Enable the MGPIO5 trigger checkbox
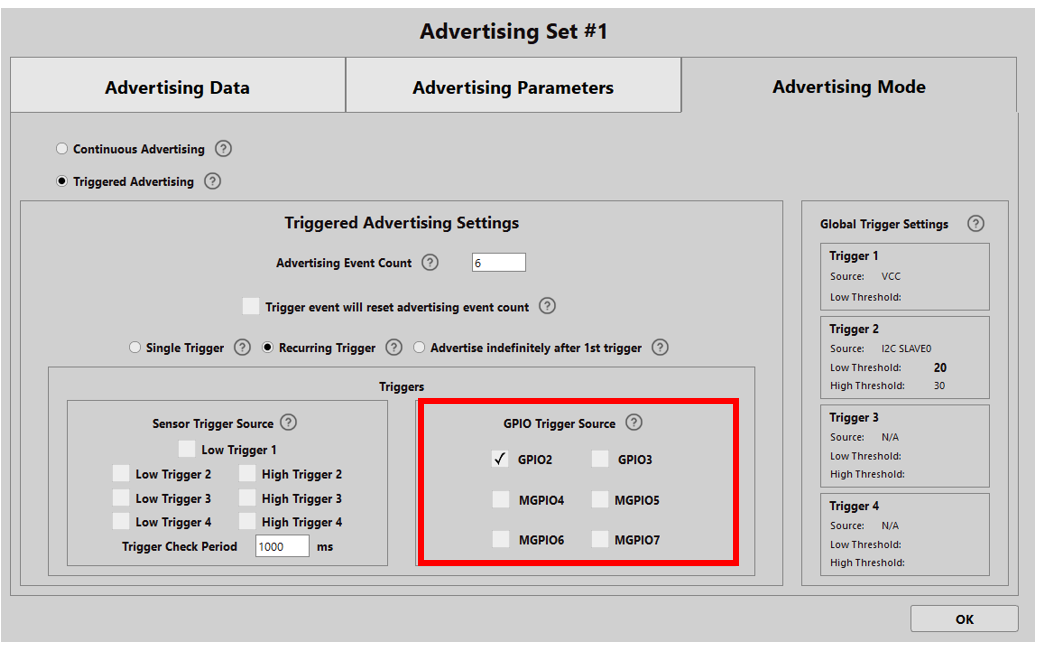 [600, 500]
